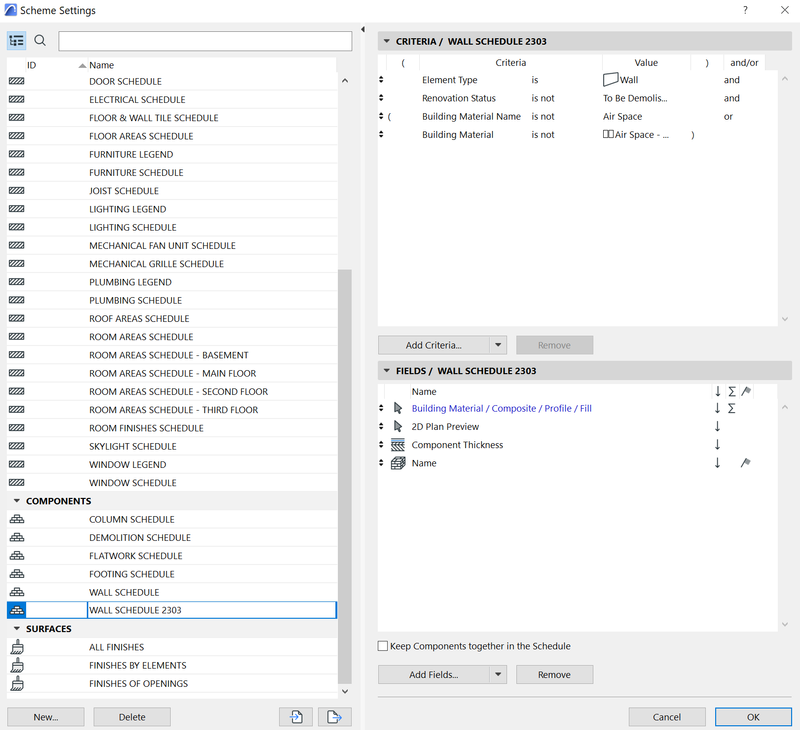800x730 pixels.
Task: Collapse the CRITERIA panel
Action: tap(387, 41)
